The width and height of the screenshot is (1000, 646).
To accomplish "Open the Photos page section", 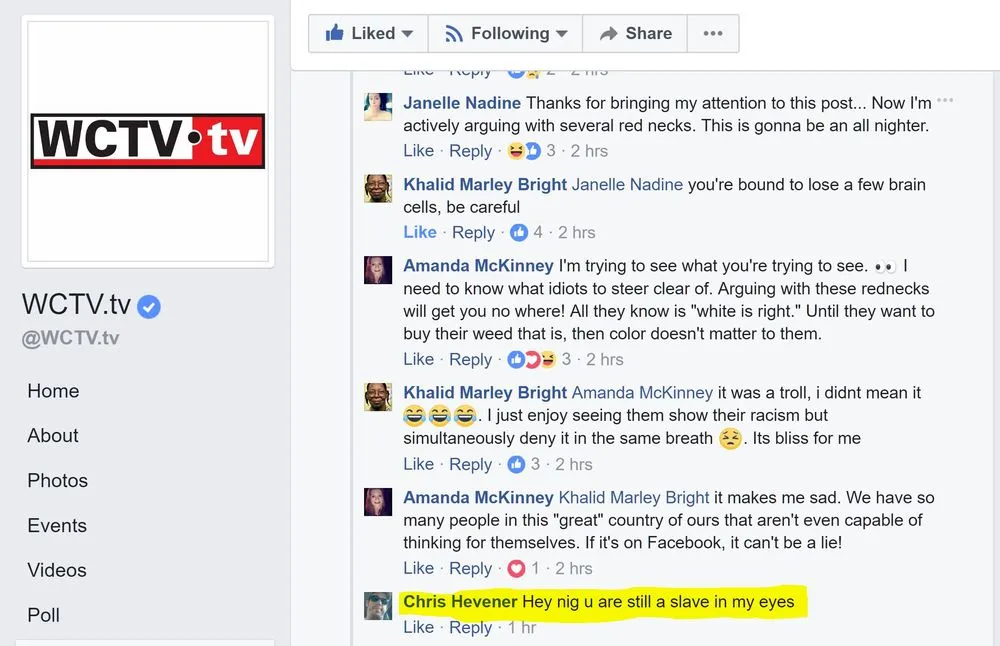I will pyautogui.click(x=57, y=480).
